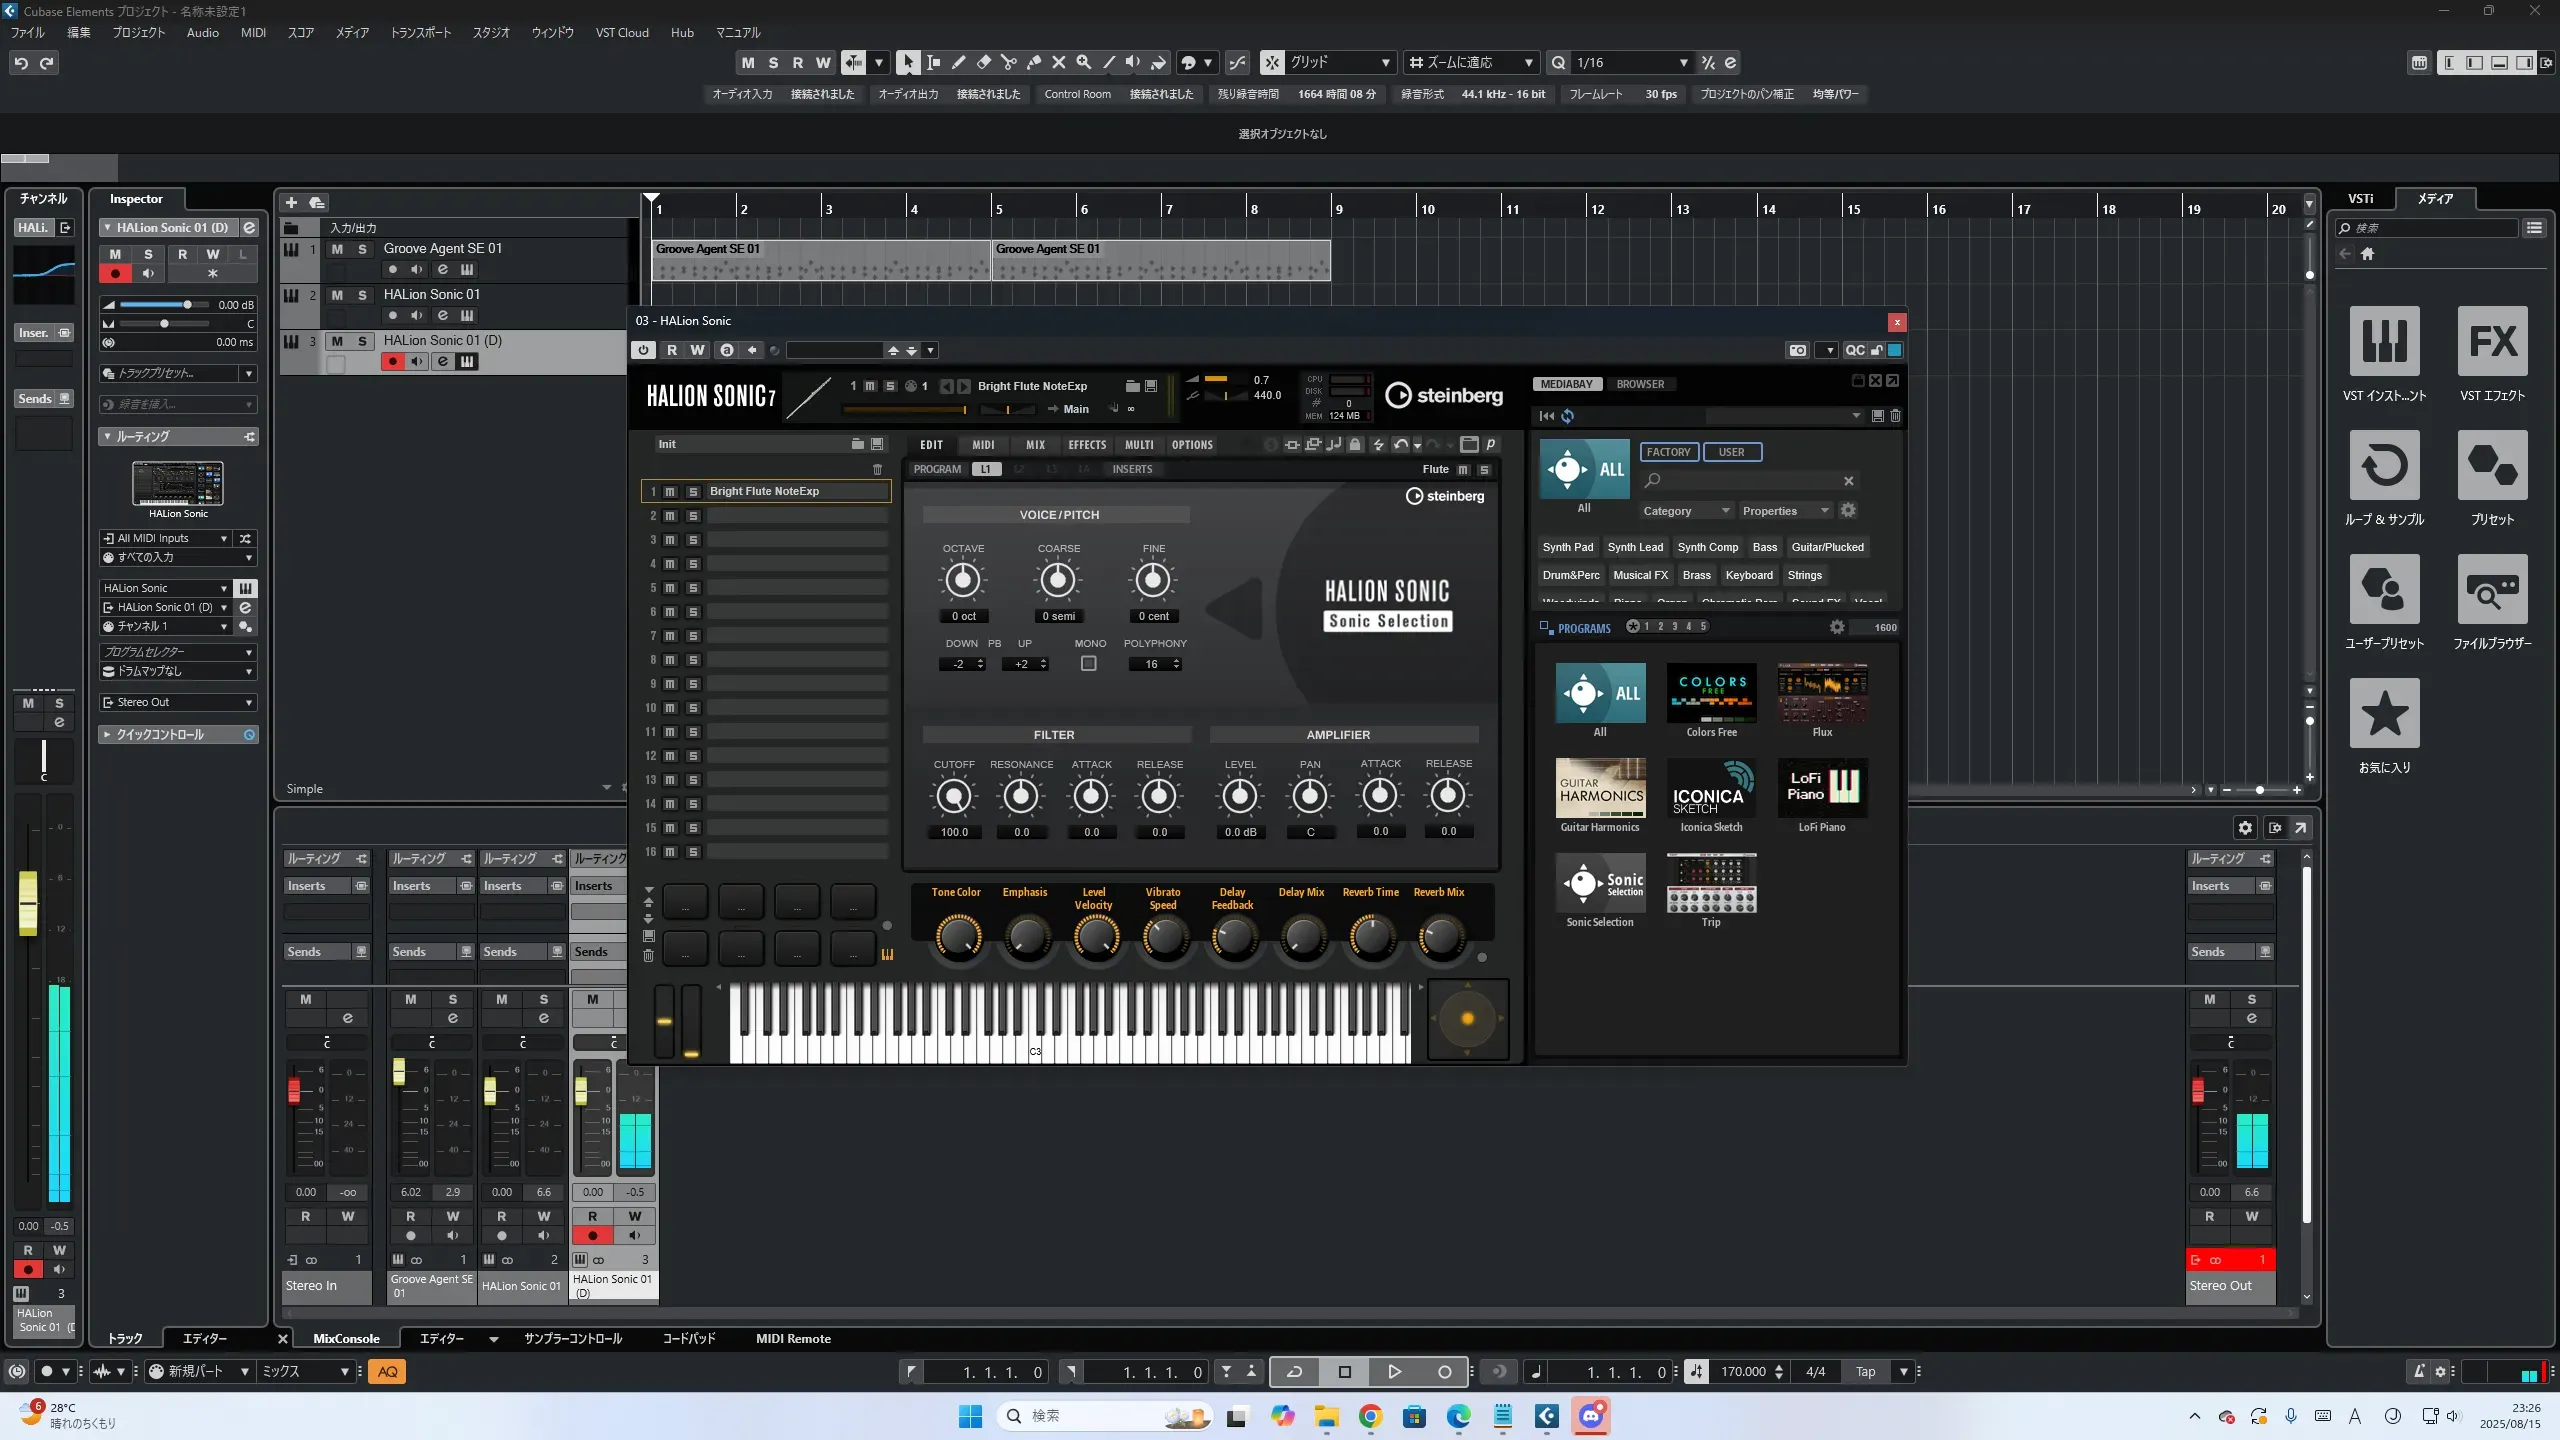Select the Scissors split tool
Screen dimensions: 2560x1440
point(1008,63)
